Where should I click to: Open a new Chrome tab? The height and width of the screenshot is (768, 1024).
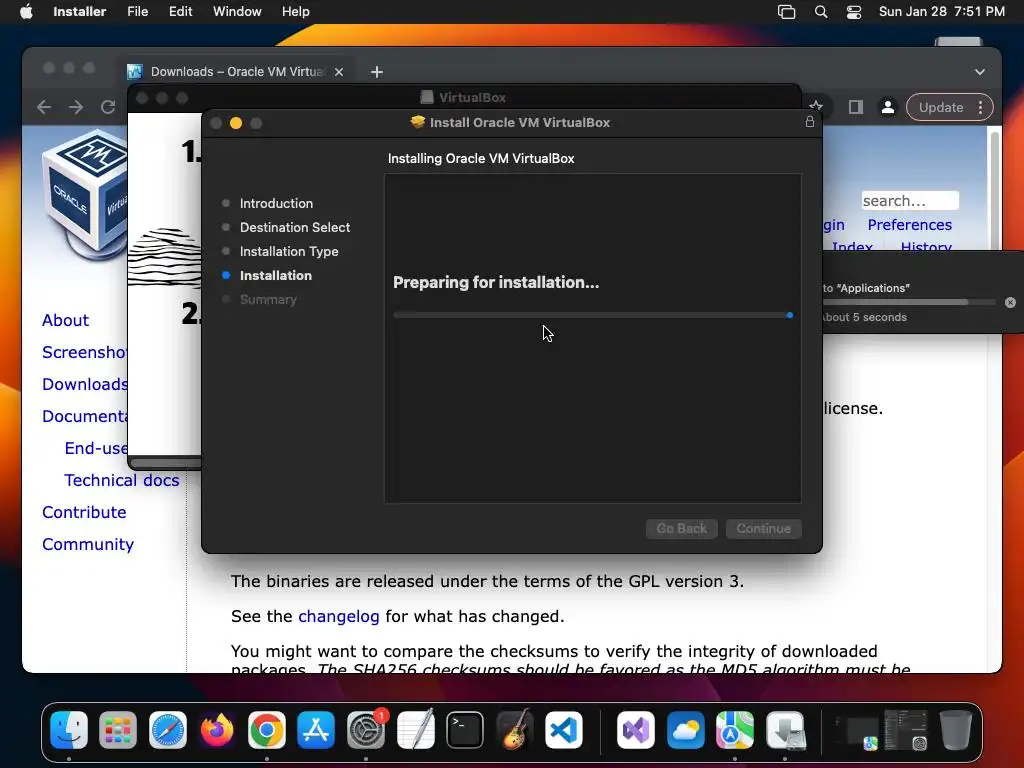coord(377,72)
